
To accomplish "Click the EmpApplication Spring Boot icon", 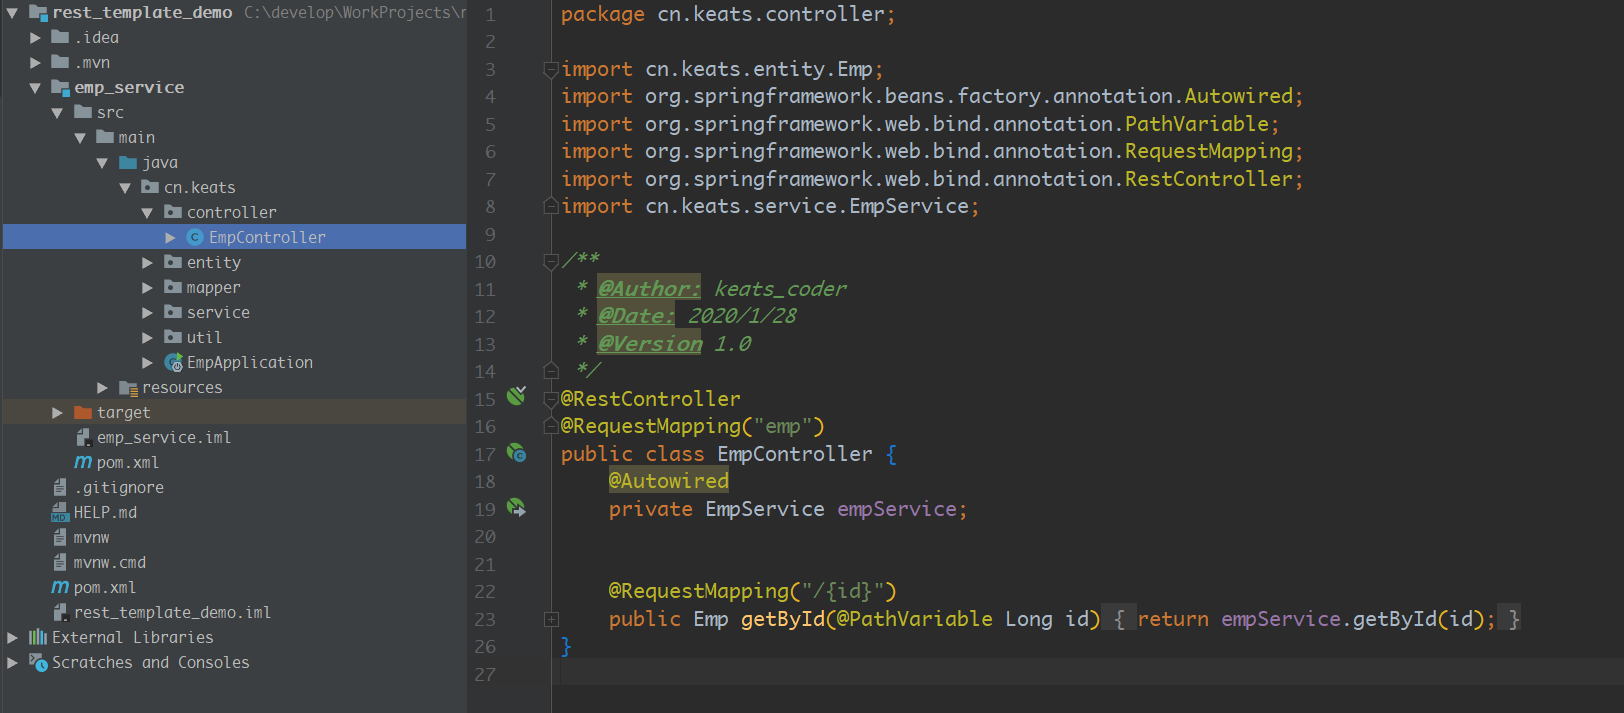I will (x=173, y=362).
